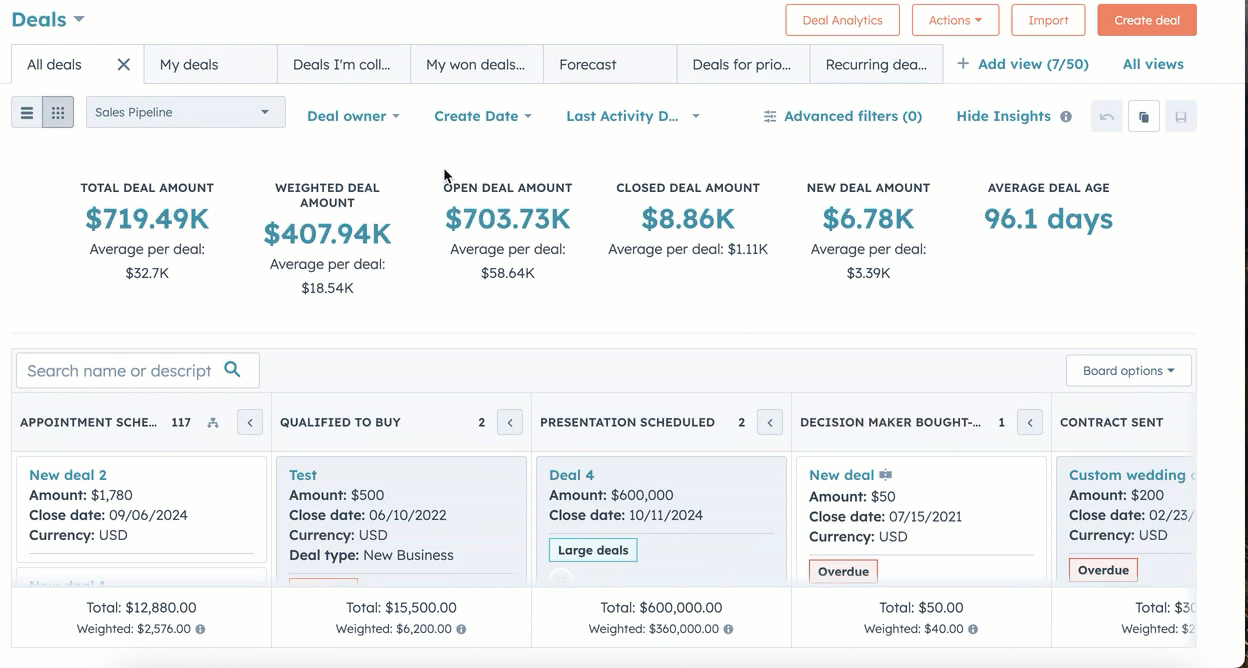Click automation icon in Appointment Scheduled column
Viewport: 1248px width, 668px height.
pos(213,423)
